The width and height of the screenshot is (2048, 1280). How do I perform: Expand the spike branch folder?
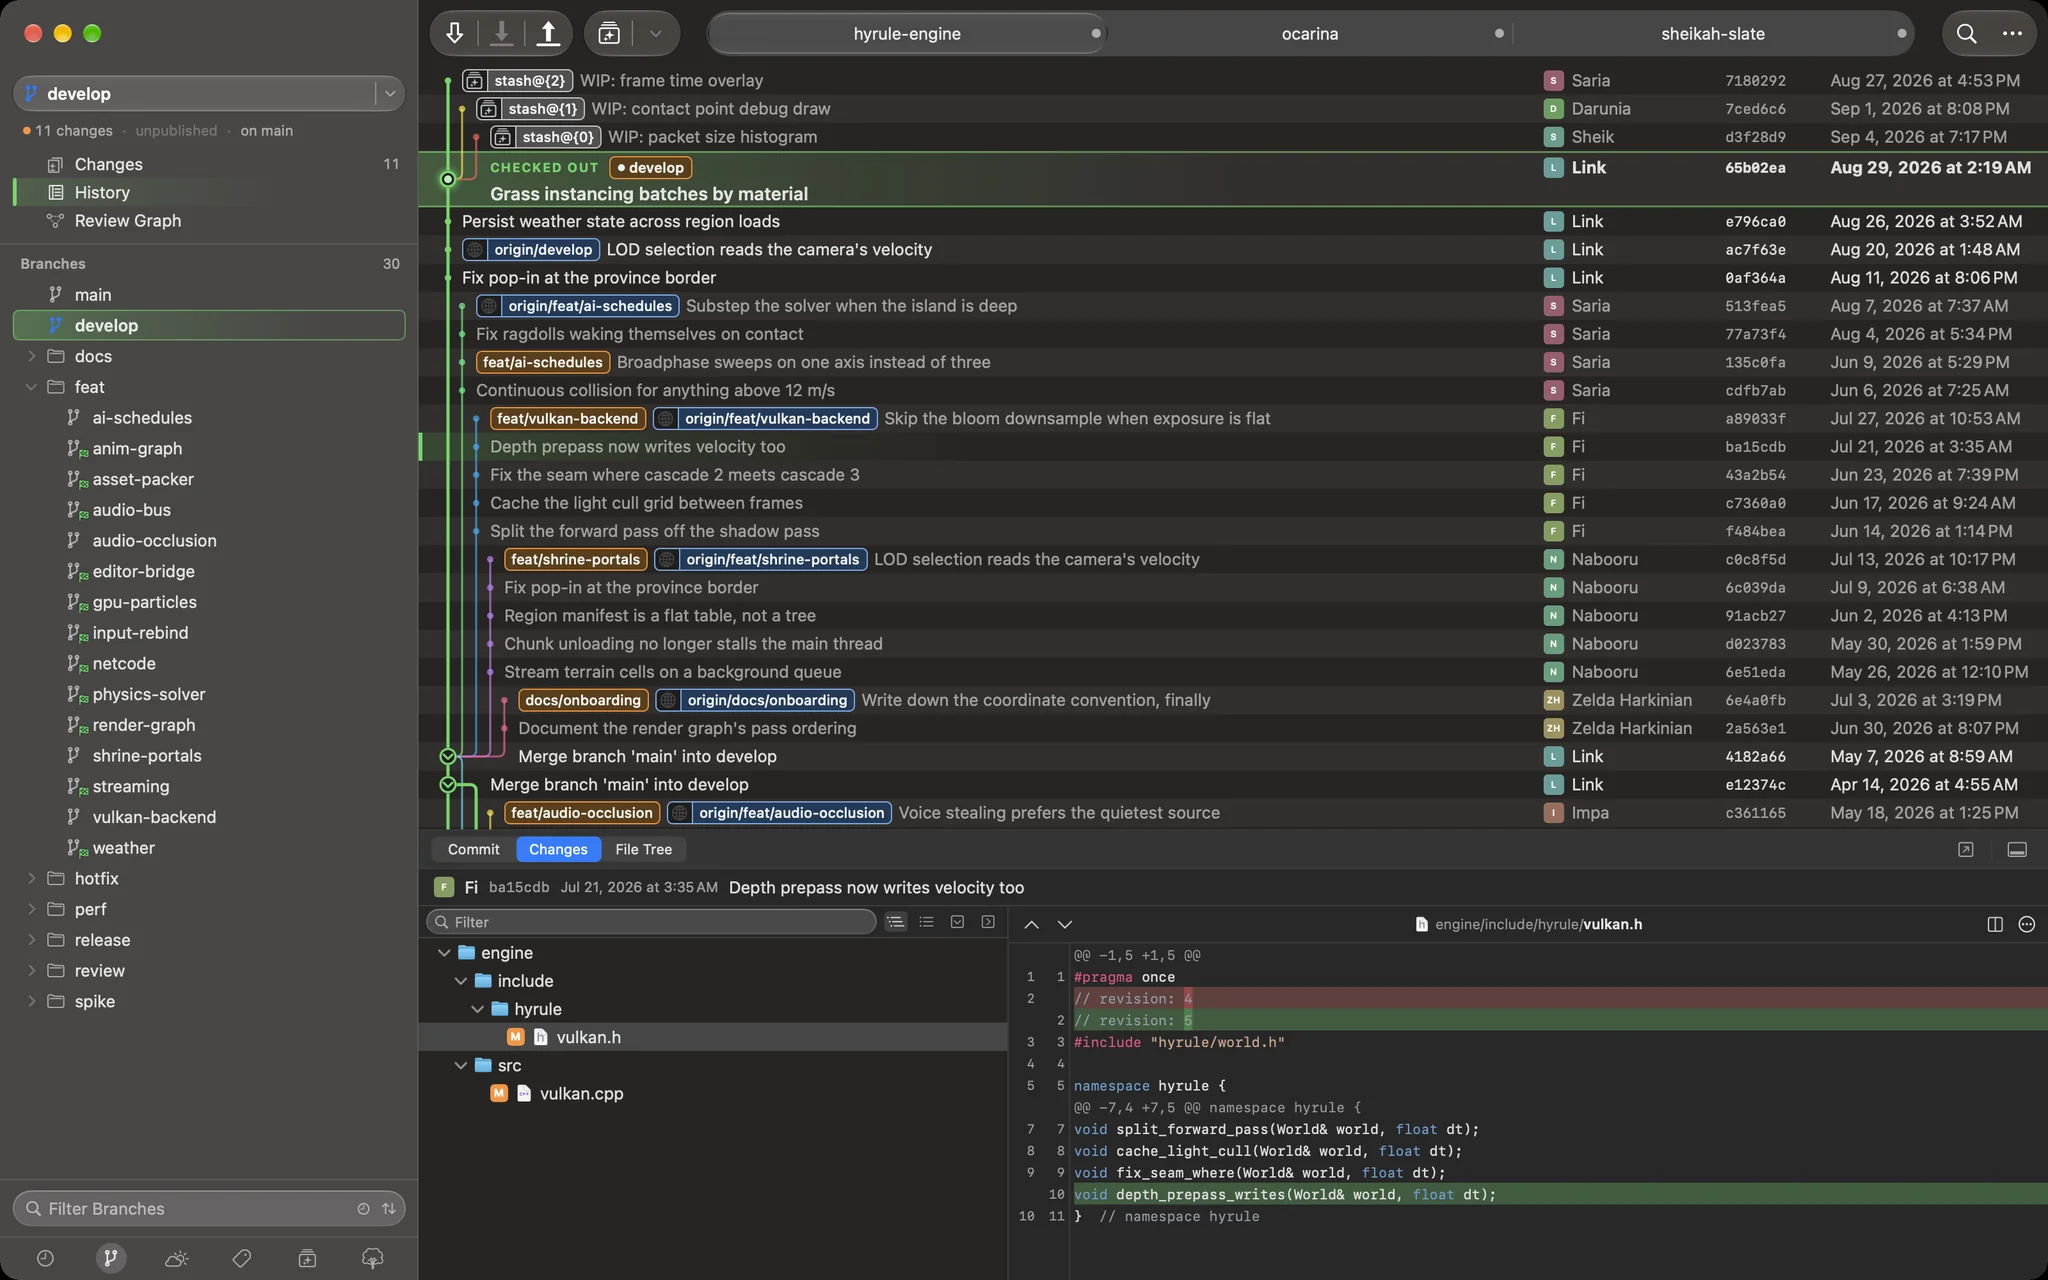tap(31, 1001)
